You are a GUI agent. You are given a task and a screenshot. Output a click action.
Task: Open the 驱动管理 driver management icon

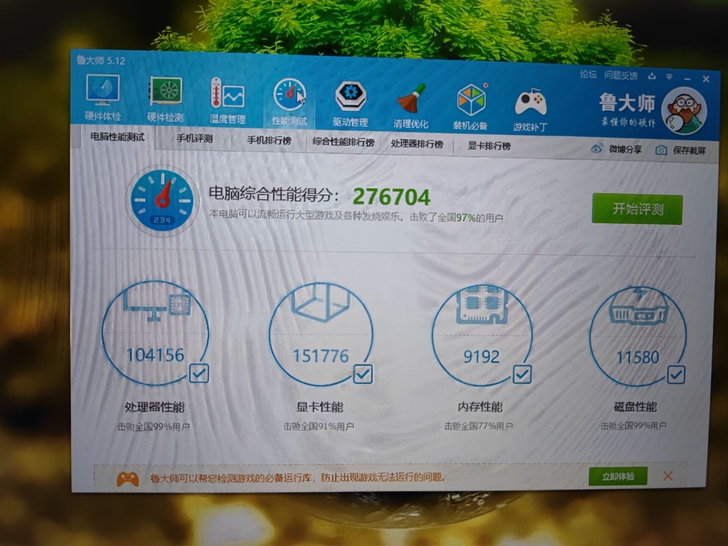351,96
